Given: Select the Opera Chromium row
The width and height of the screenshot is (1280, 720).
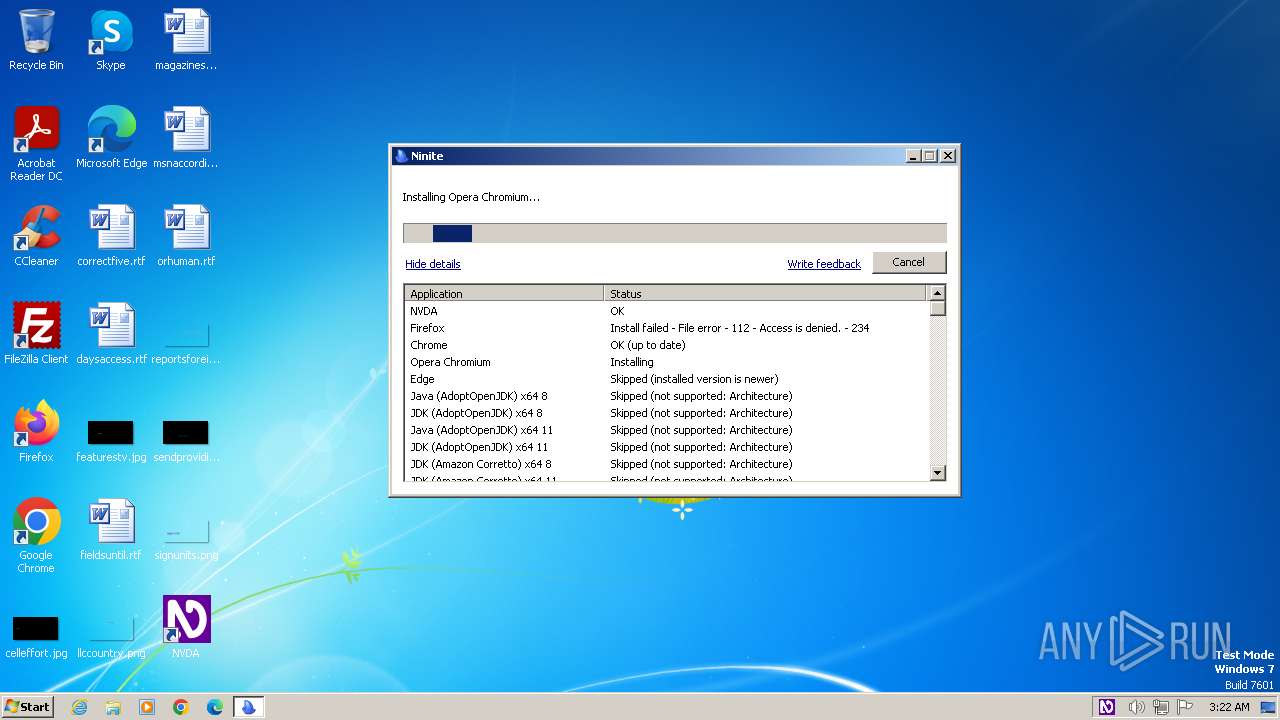Looking at the screenshot, I should [667, 362].
